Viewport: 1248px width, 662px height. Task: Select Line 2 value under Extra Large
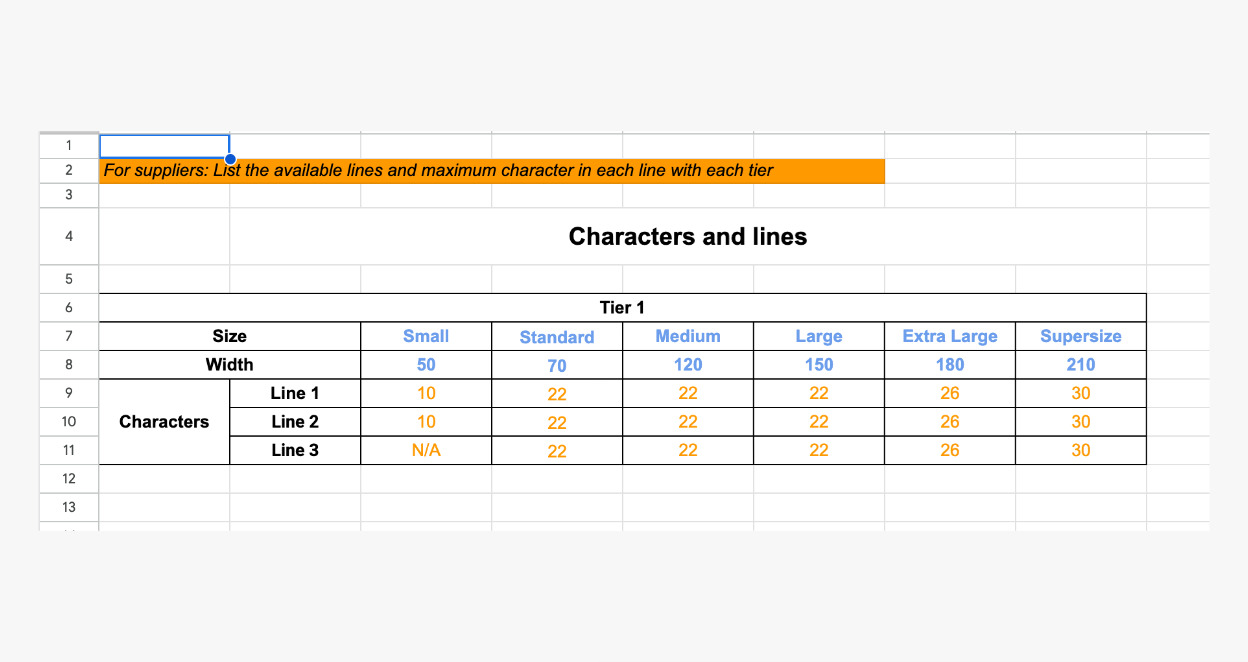(x=950, y=422)
